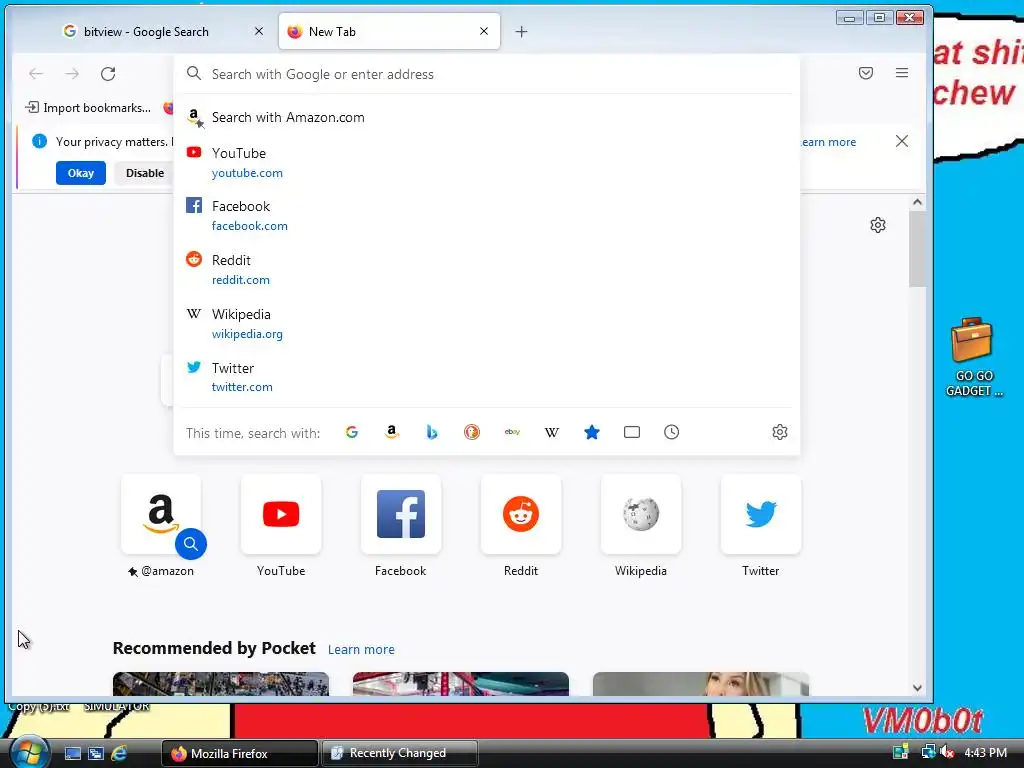This screenshot has width=1024, height=768.
Task: Search history with the clock icon
Action: click(671, 432)
